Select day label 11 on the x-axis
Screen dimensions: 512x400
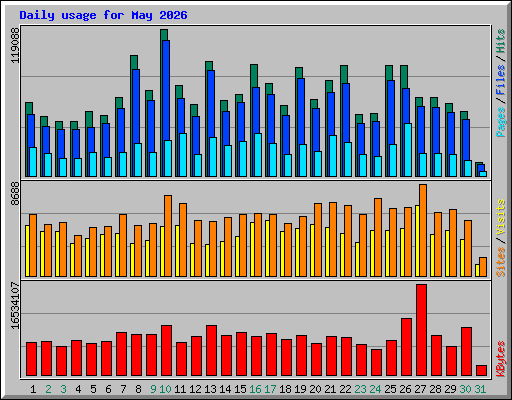click(x=180, y=389)
